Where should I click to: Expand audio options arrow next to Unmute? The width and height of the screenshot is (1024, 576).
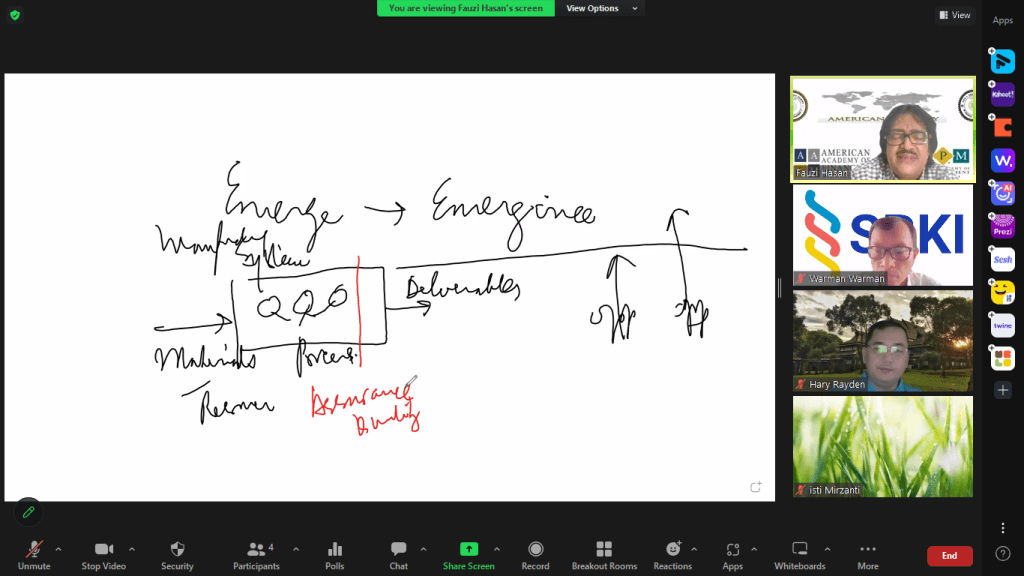pos(58,549)
